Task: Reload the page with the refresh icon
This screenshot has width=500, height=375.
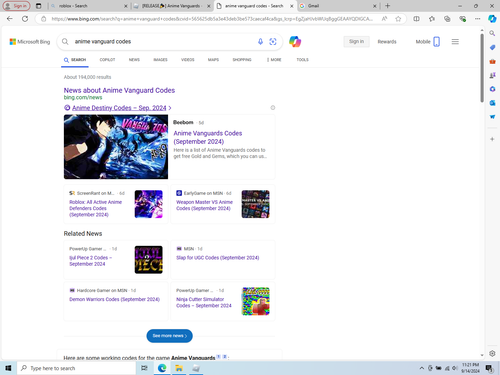Action: (25, 19)
